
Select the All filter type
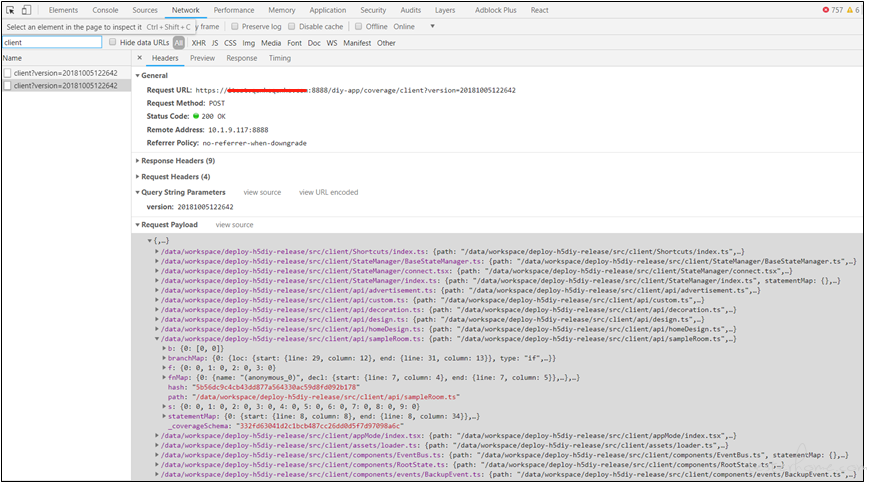pos(178,43)
